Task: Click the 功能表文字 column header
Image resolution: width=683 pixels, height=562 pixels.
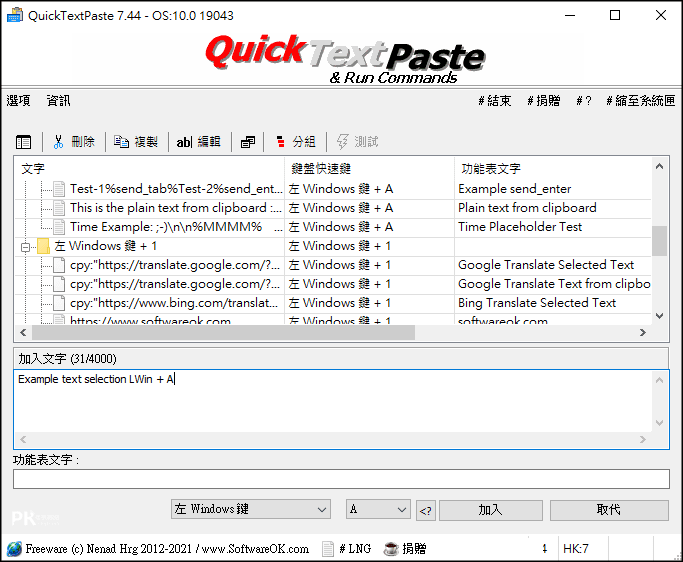Action: pos(552,168)
